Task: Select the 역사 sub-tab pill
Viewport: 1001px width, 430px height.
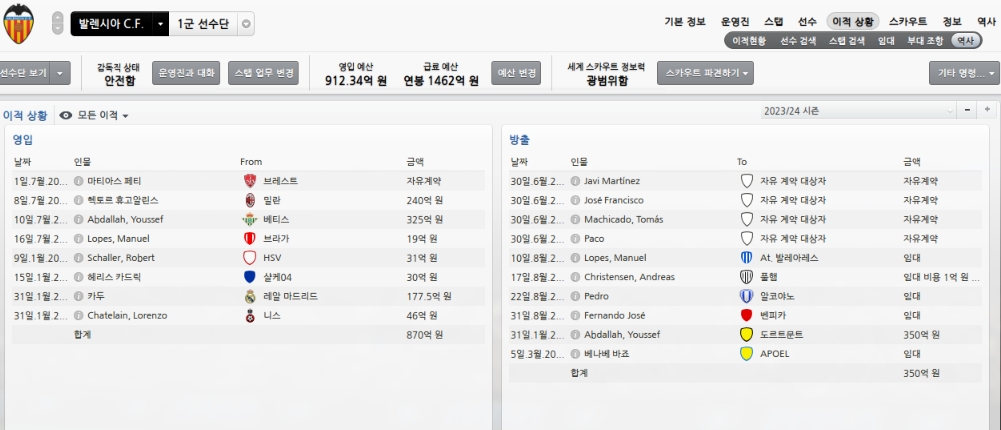Action: click(x=964, y=41)
